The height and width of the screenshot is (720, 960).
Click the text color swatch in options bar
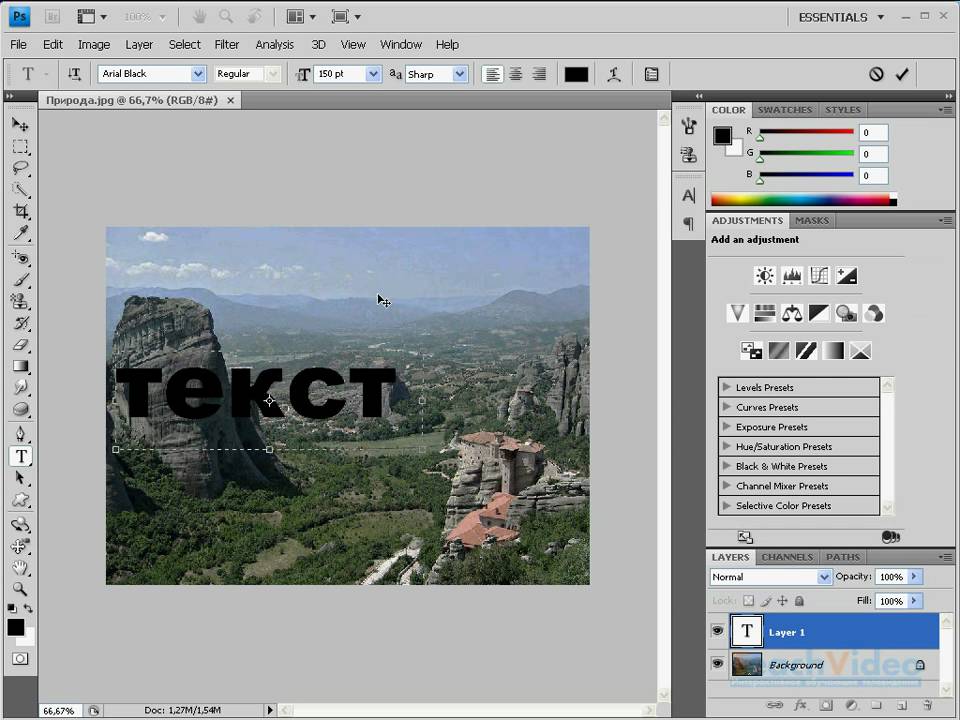[576, 74]
